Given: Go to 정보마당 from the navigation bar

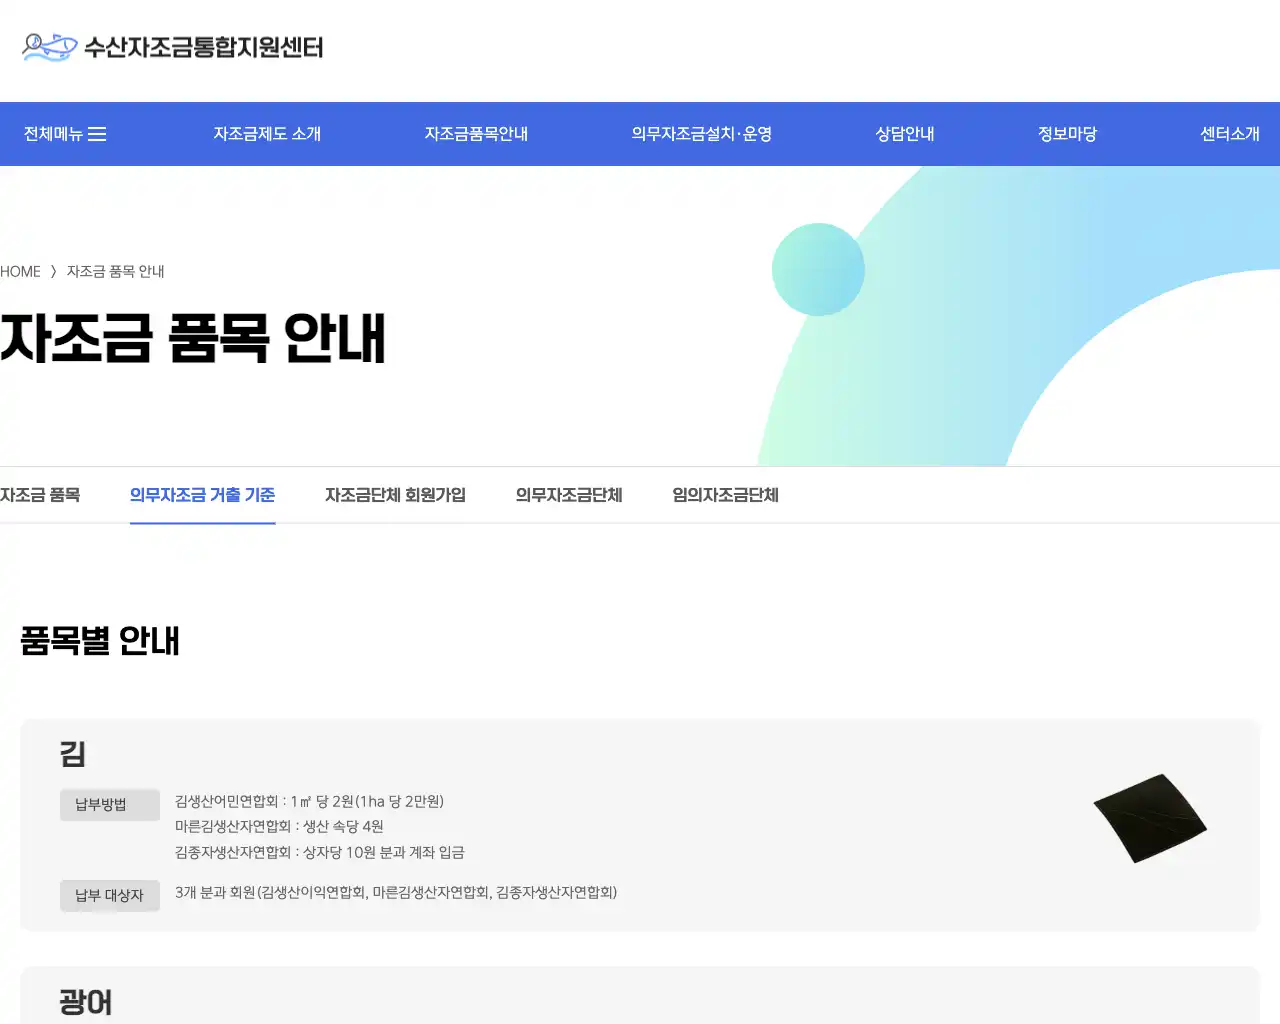Looking at the screenshot, I should pyautogui.click(x=1066, y=133).
